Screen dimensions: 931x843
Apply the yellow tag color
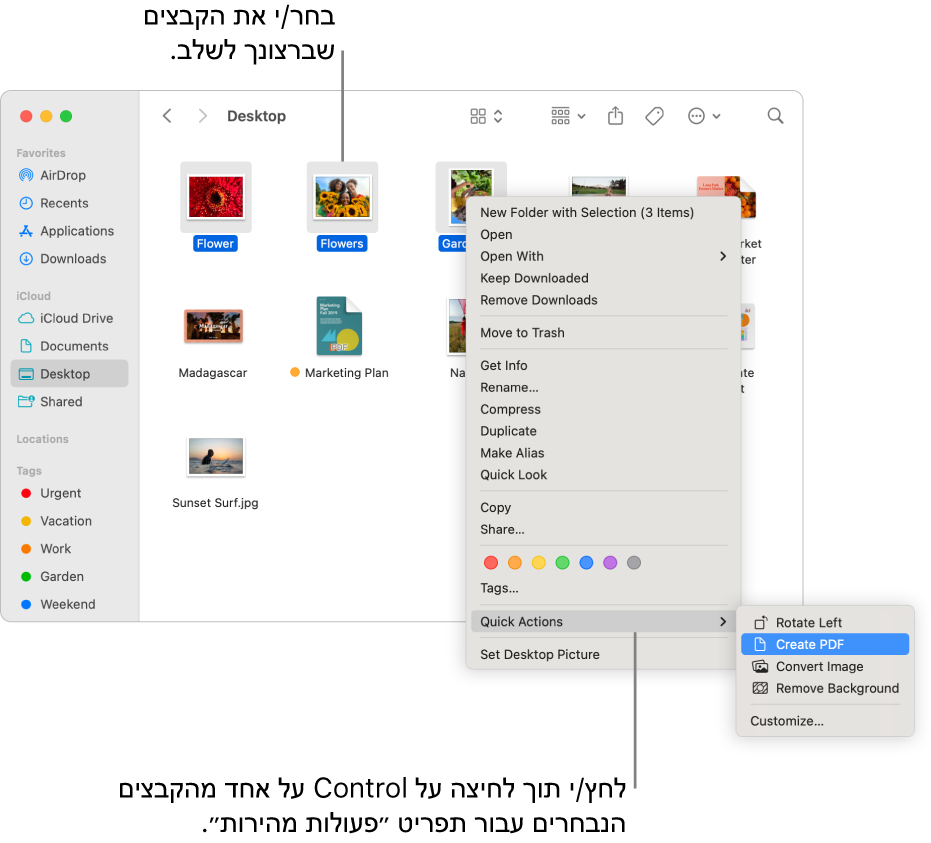pos(539,563)
